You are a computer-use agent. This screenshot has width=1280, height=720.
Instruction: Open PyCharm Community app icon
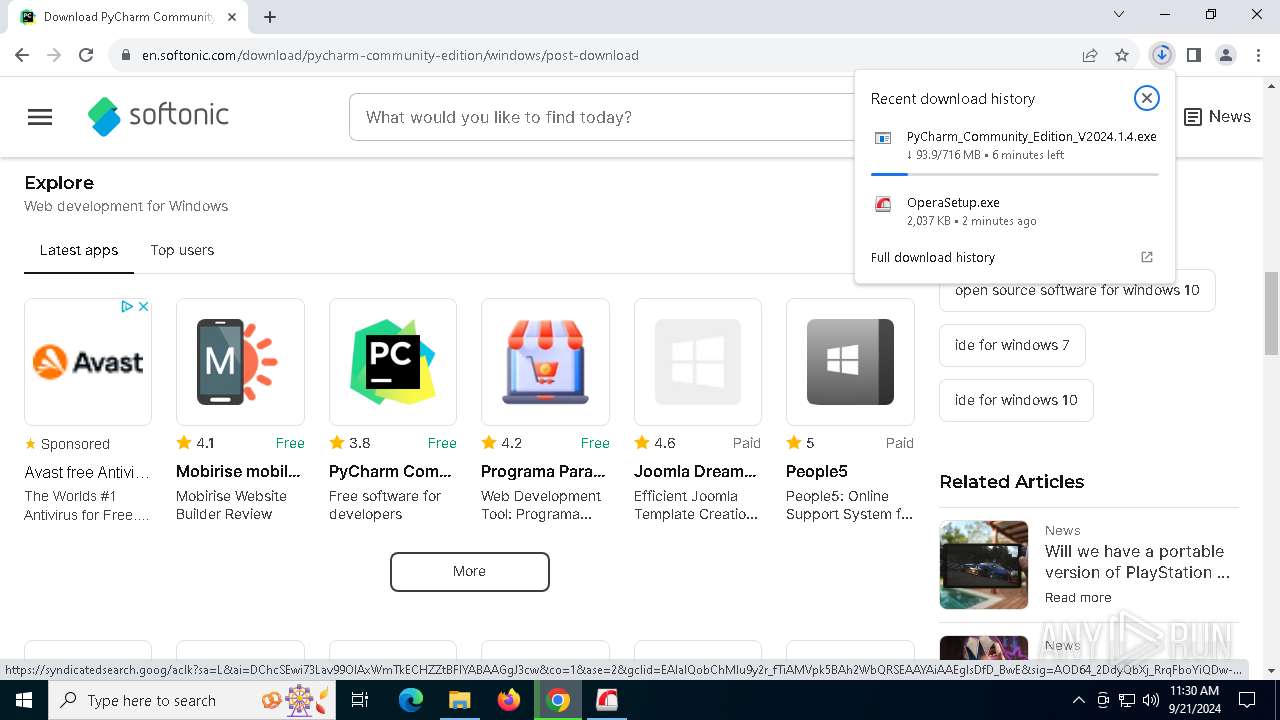pyautogui.click(x=393, y=362)
